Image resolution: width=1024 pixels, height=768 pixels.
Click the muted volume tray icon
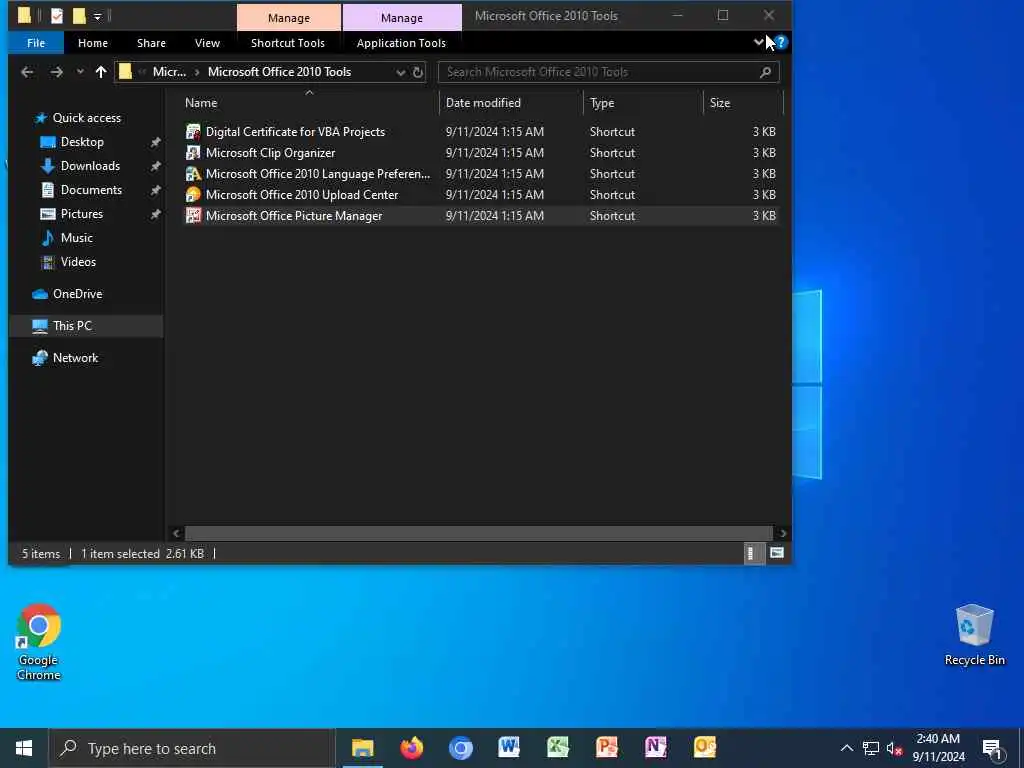point(894,748)
